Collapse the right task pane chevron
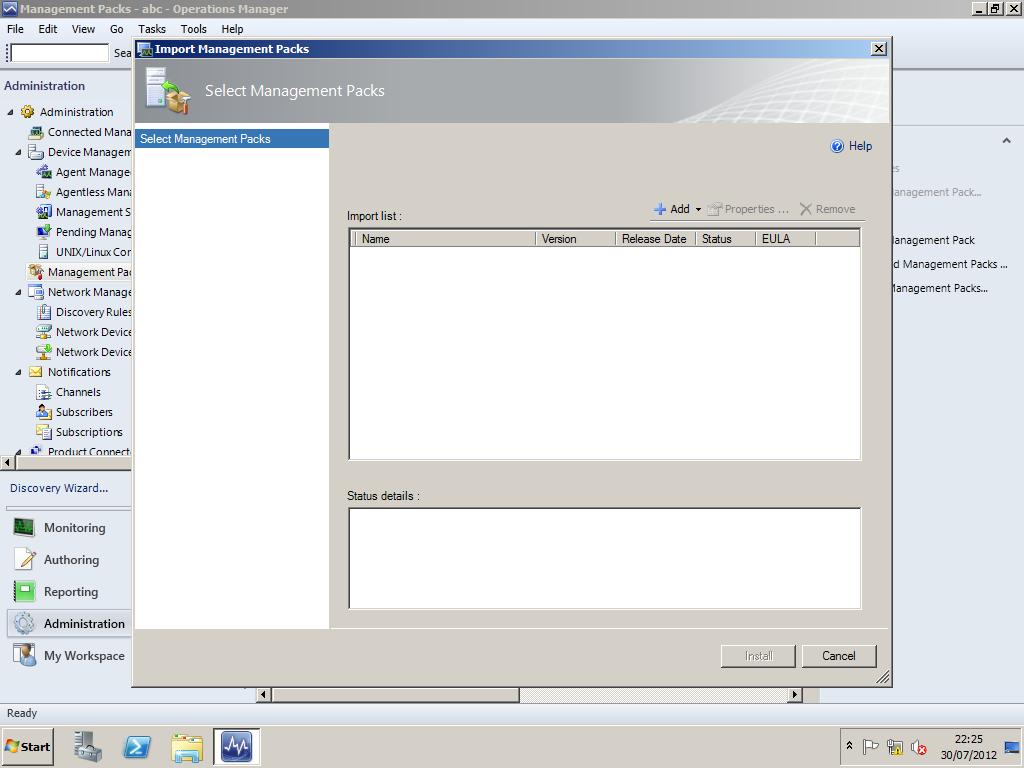 coord(1006,140)
